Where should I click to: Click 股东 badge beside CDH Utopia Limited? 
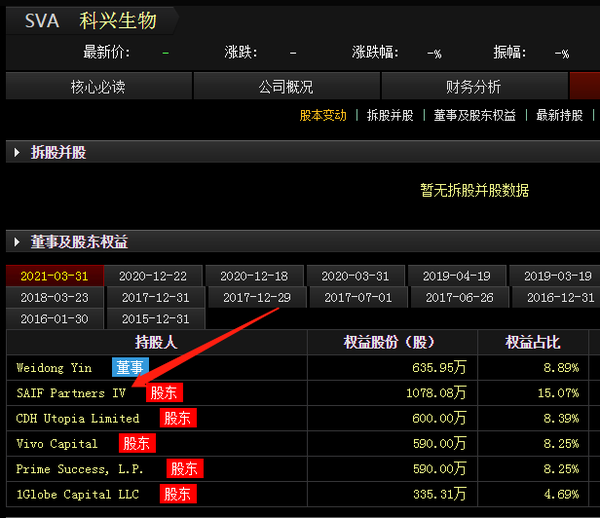point(178,418)
